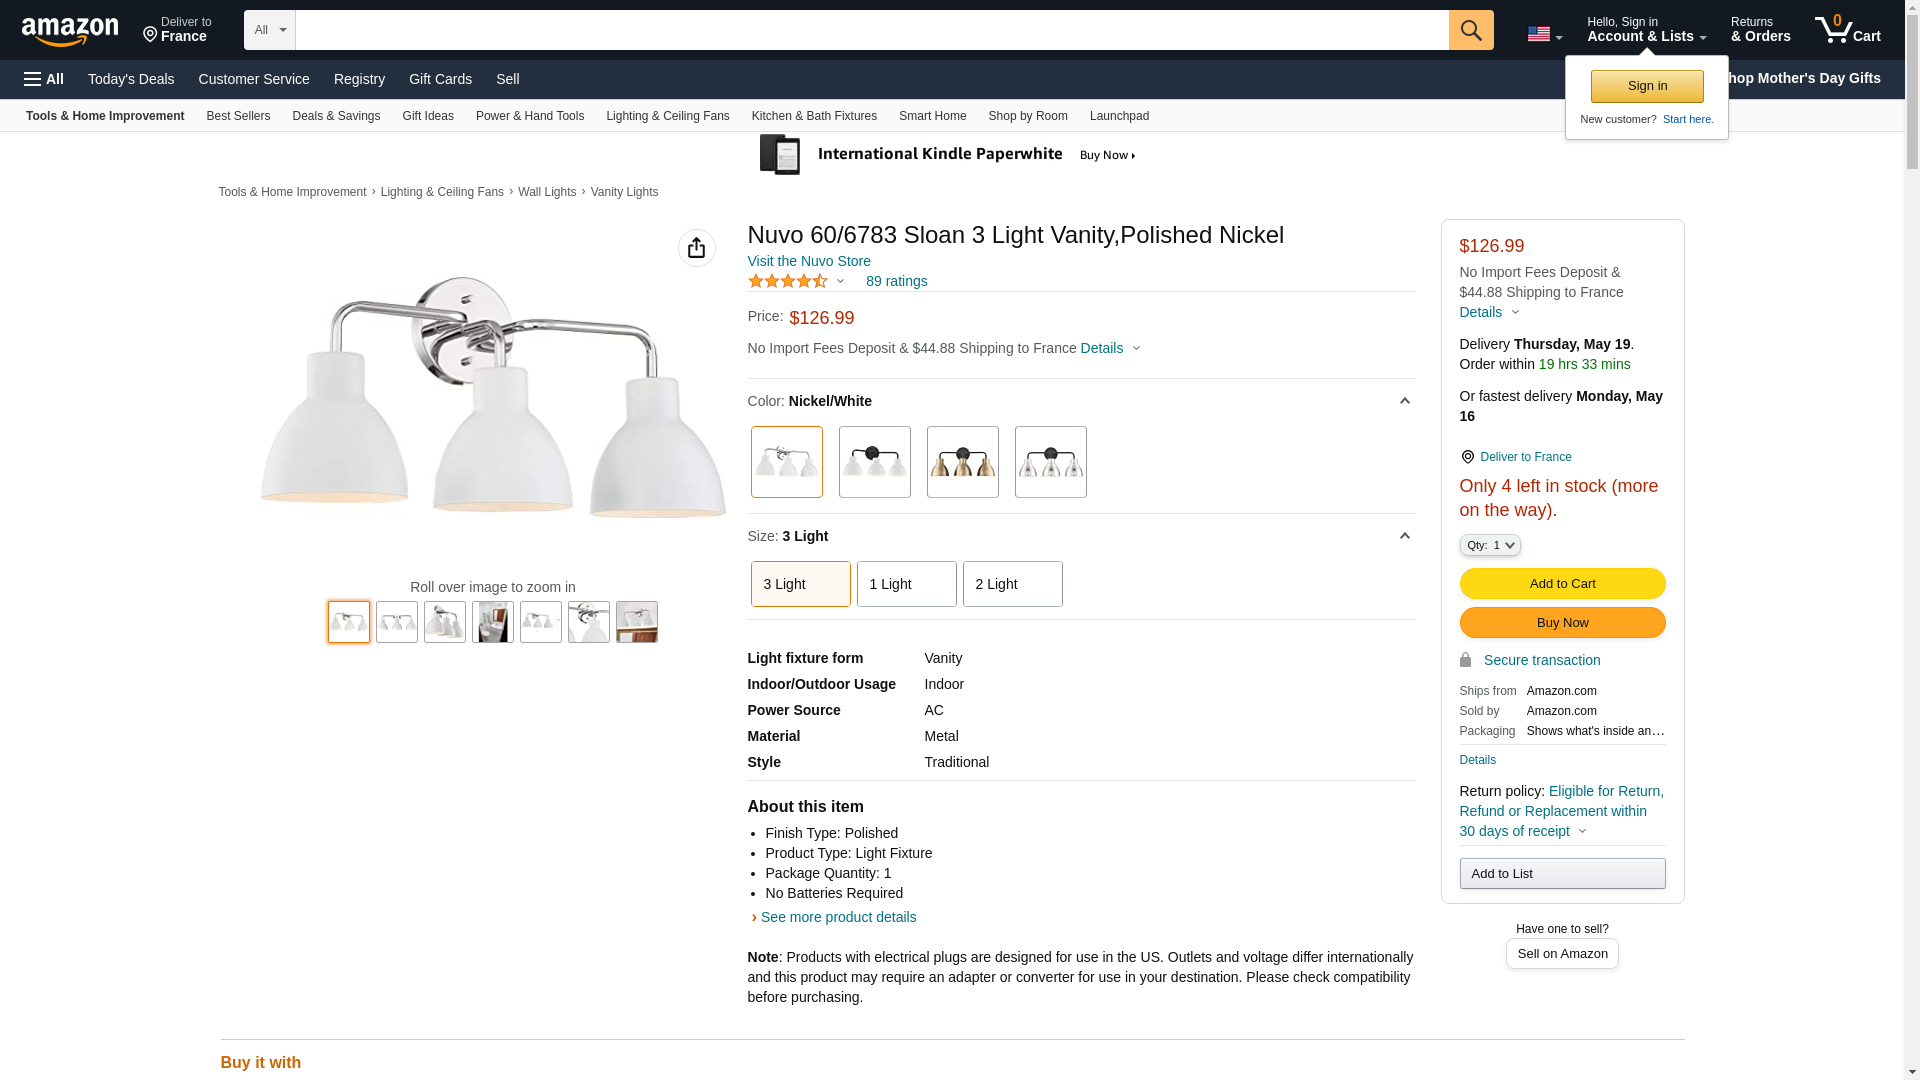
Task: Click the star rating icons
Action: click(x=787, y=281)
